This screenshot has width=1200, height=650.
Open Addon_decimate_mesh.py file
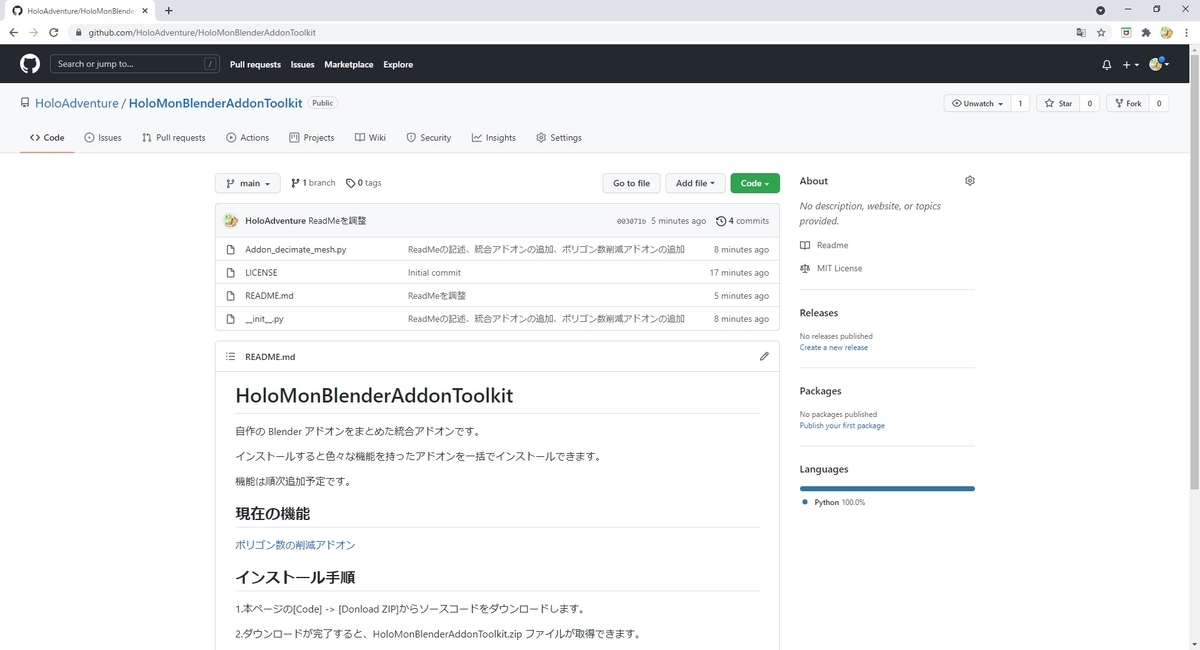296,249
